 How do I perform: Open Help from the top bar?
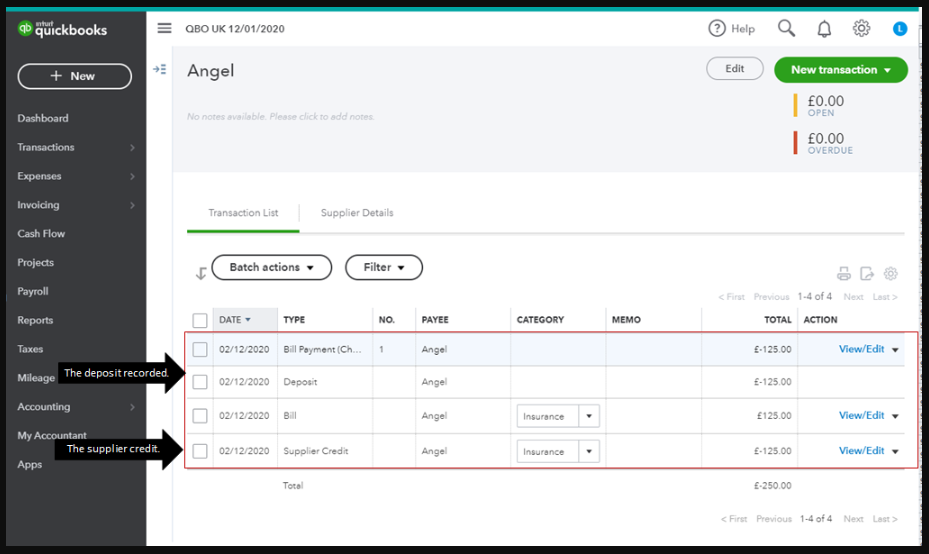[x=731, y=28]
